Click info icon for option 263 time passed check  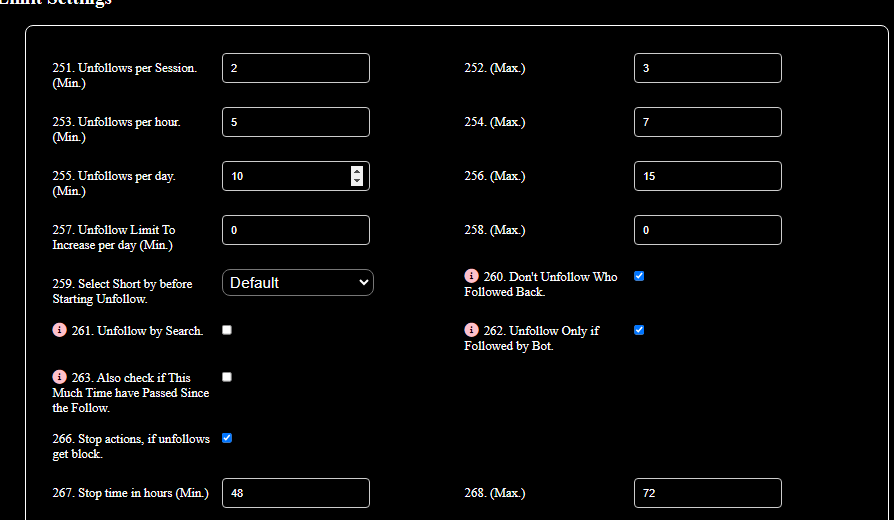[59, 377]
